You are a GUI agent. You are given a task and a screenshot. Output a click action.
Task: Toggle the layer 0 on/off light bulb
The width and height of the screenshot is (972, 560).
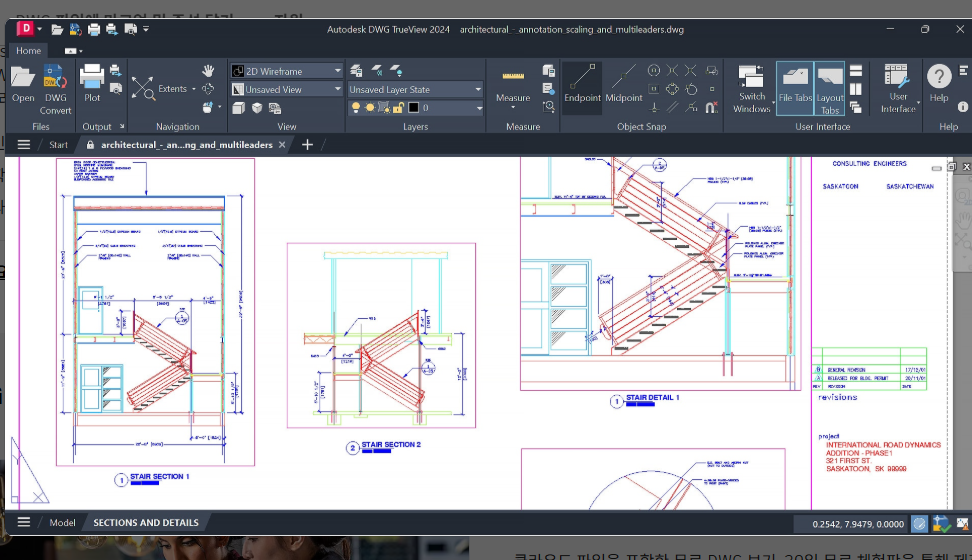click(356, 108)
